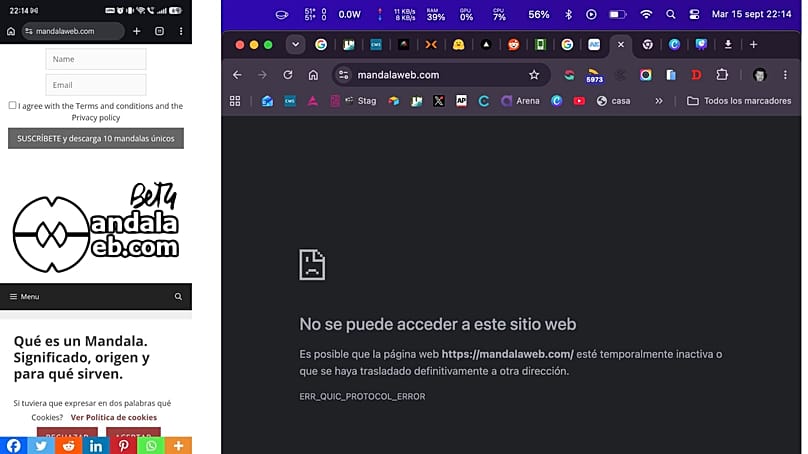Click the mandalaweb.com Beta logo
Image resolution: width=808 pixels, height=454 pixels.
96,227
